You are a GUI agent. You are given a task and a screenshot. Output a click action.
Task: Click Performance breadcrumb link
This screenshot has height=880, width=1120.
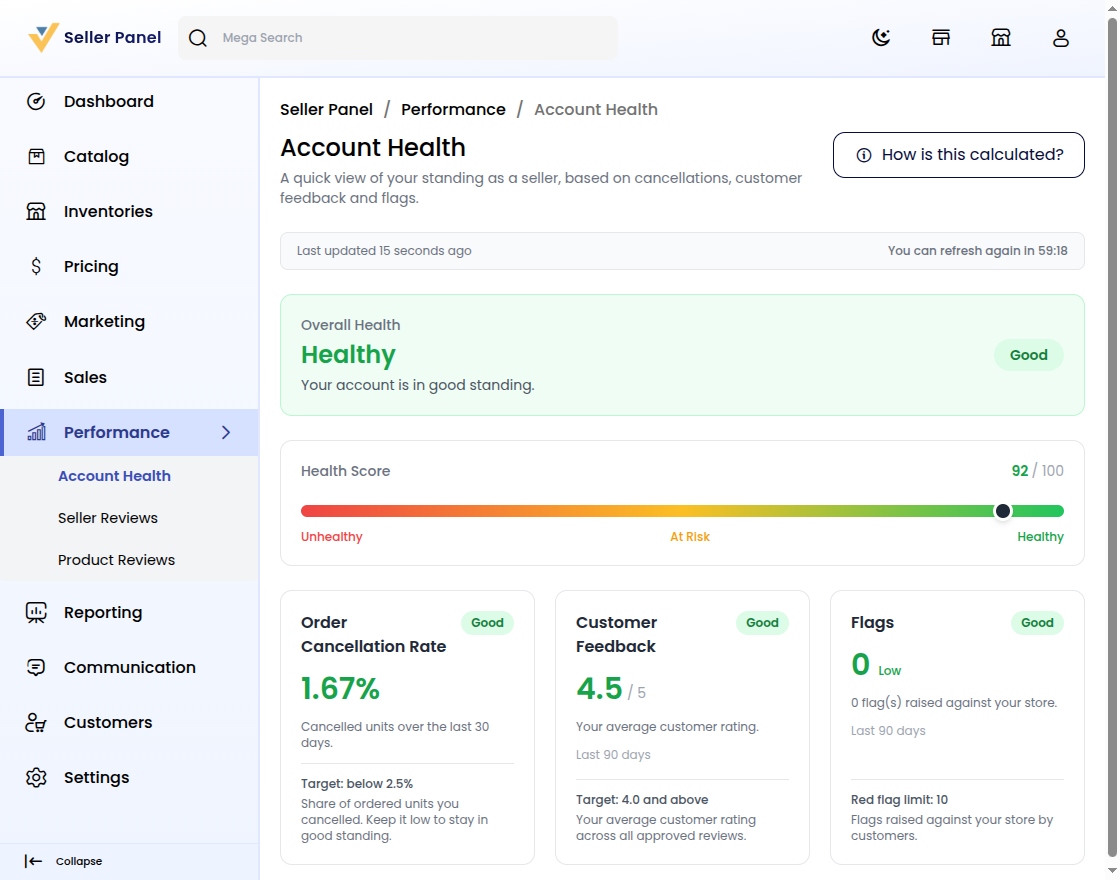(x=453, y=109)
